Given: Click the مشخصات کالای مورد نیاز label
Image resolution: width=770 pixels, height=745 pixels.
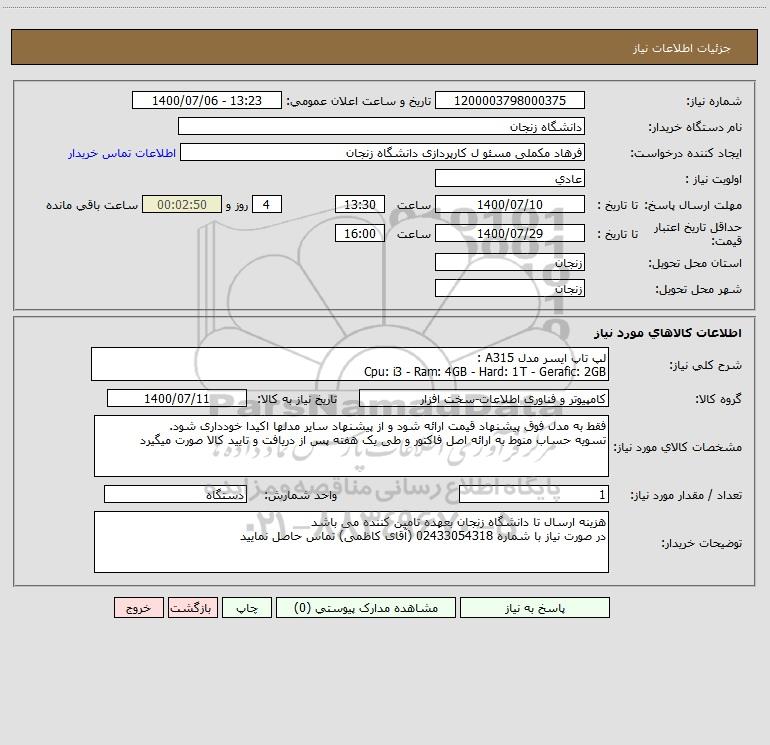Looking at the screenshot, I should click(x=678, y=447).
